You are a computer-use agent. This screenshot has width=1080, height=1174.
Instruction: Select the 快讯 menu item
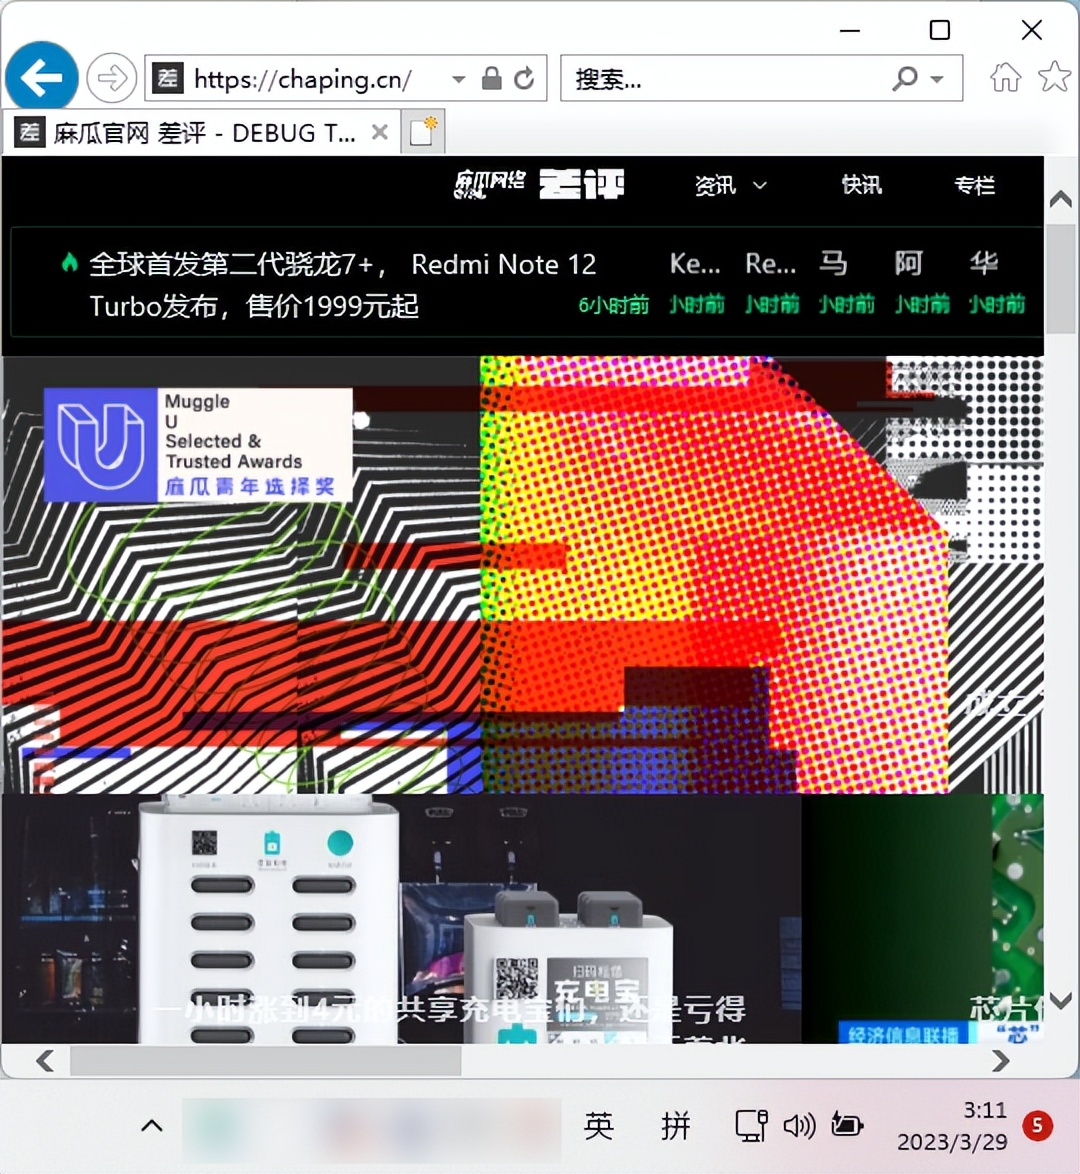click(x=861, y=186)
